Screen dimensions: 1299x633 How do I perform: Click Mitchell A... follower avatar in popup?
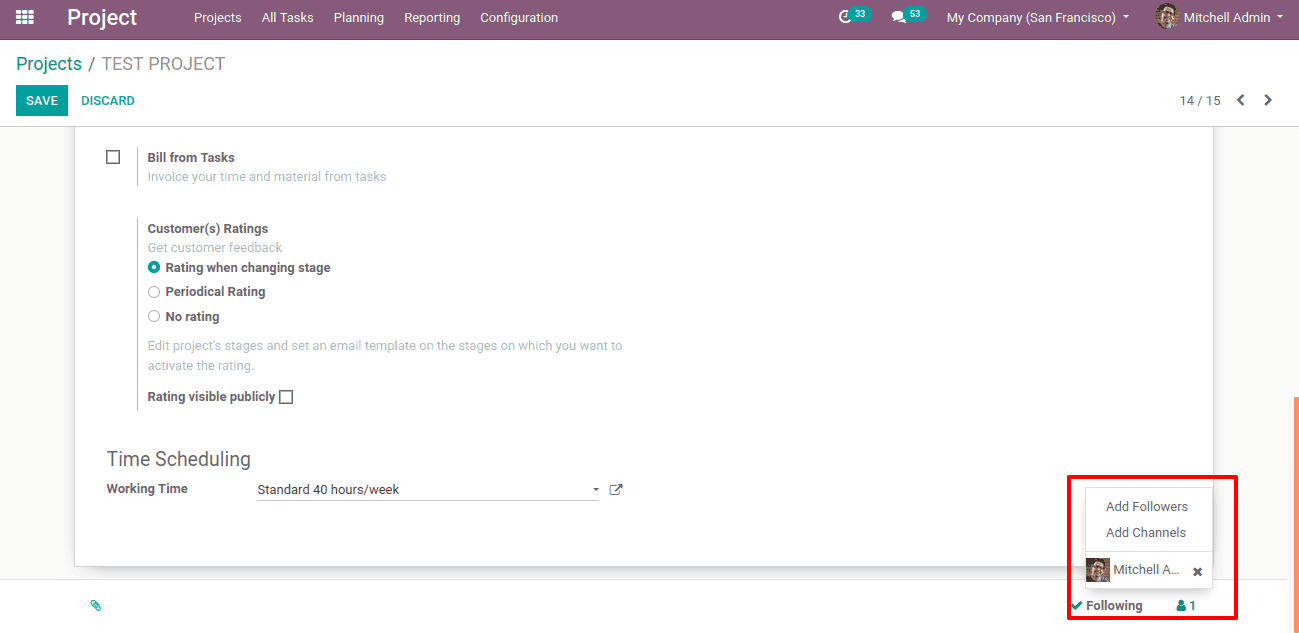[1098, 570]
